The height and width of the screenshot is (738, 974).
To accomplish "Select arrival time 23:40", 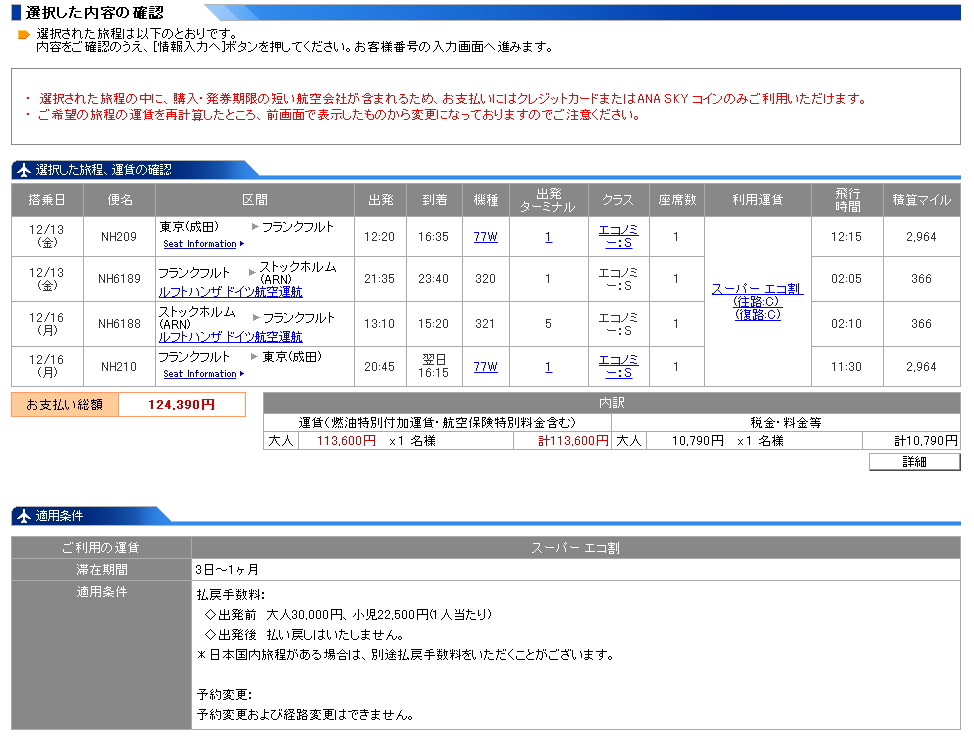I will (433, 279).
